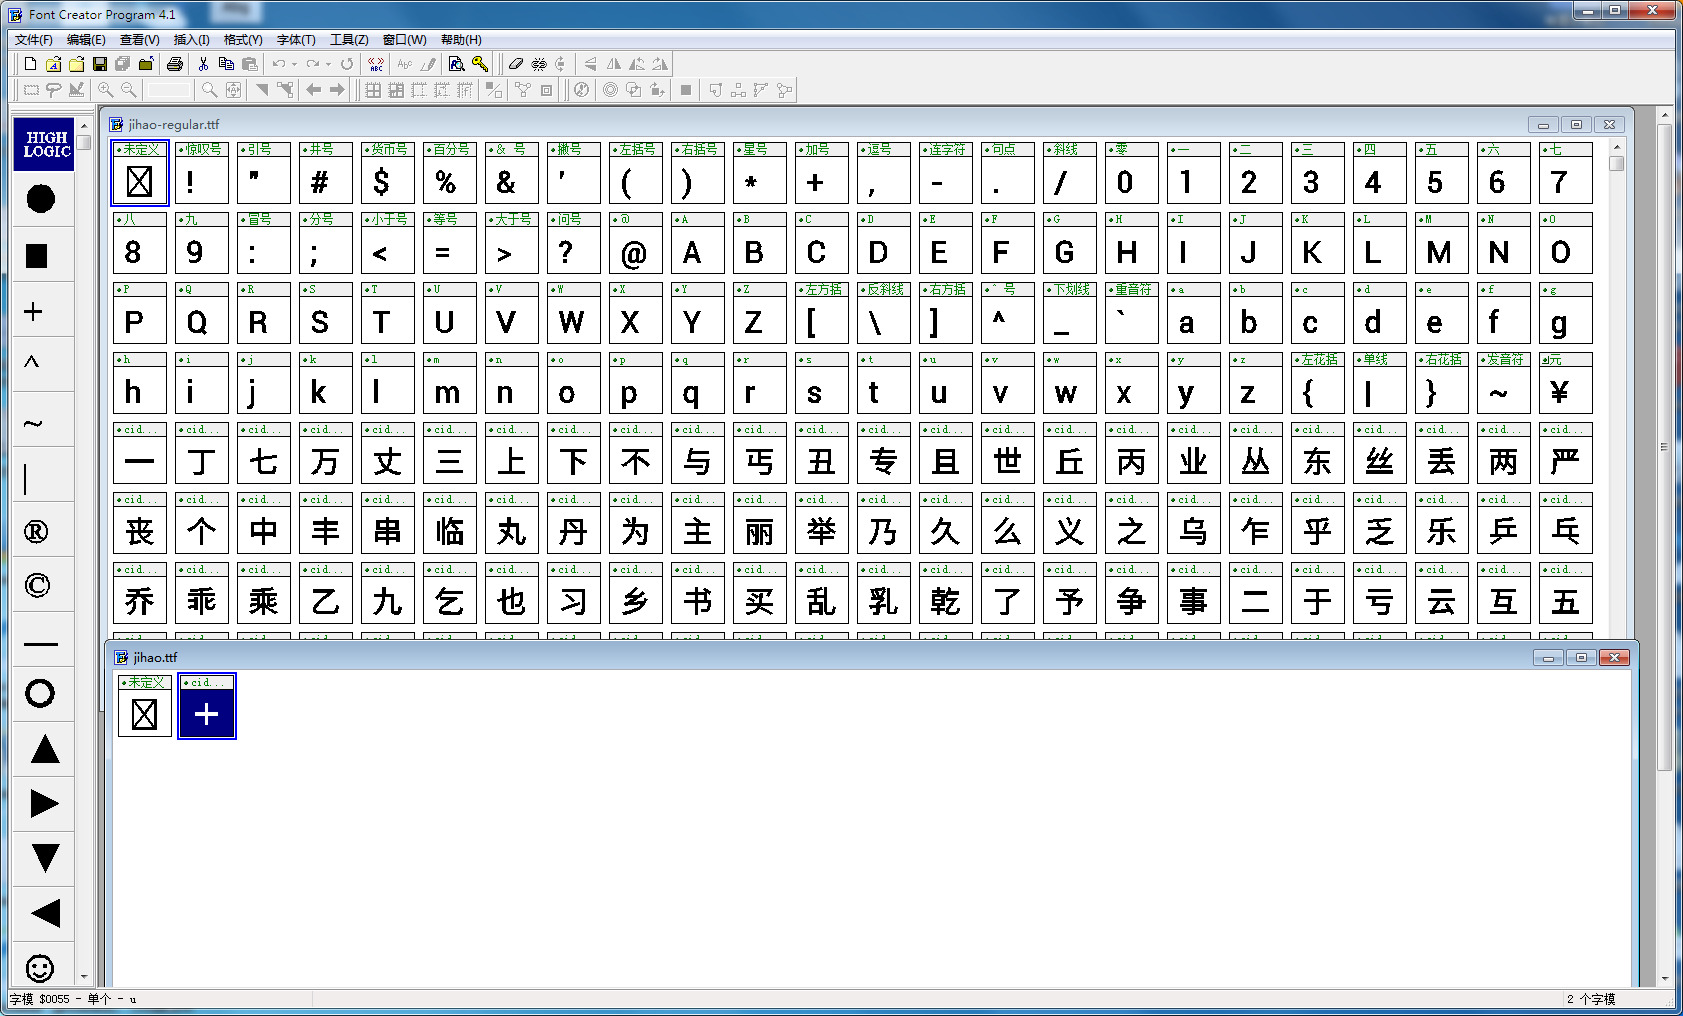
Task: Select 未定义 glyph in jihao-regular.ttf window
Action: coord(139,173)
